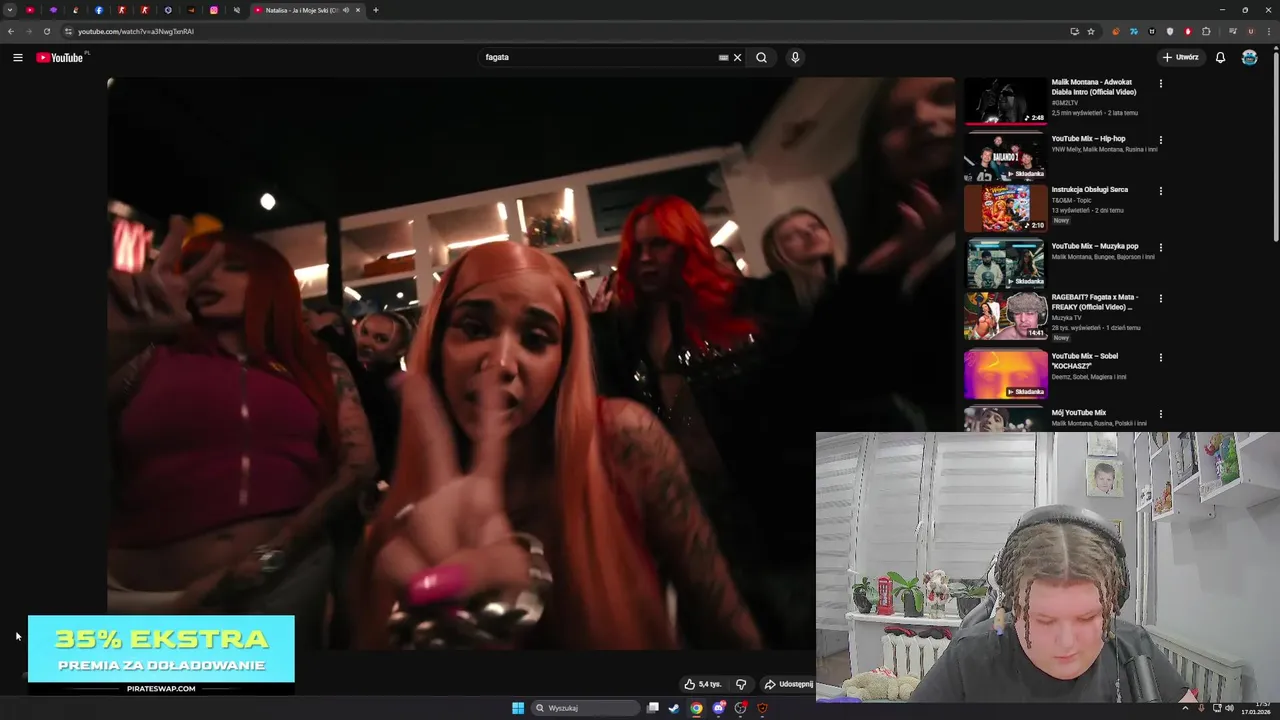View site information icon in address bar

pyautogui.click(x=68, y=31)
